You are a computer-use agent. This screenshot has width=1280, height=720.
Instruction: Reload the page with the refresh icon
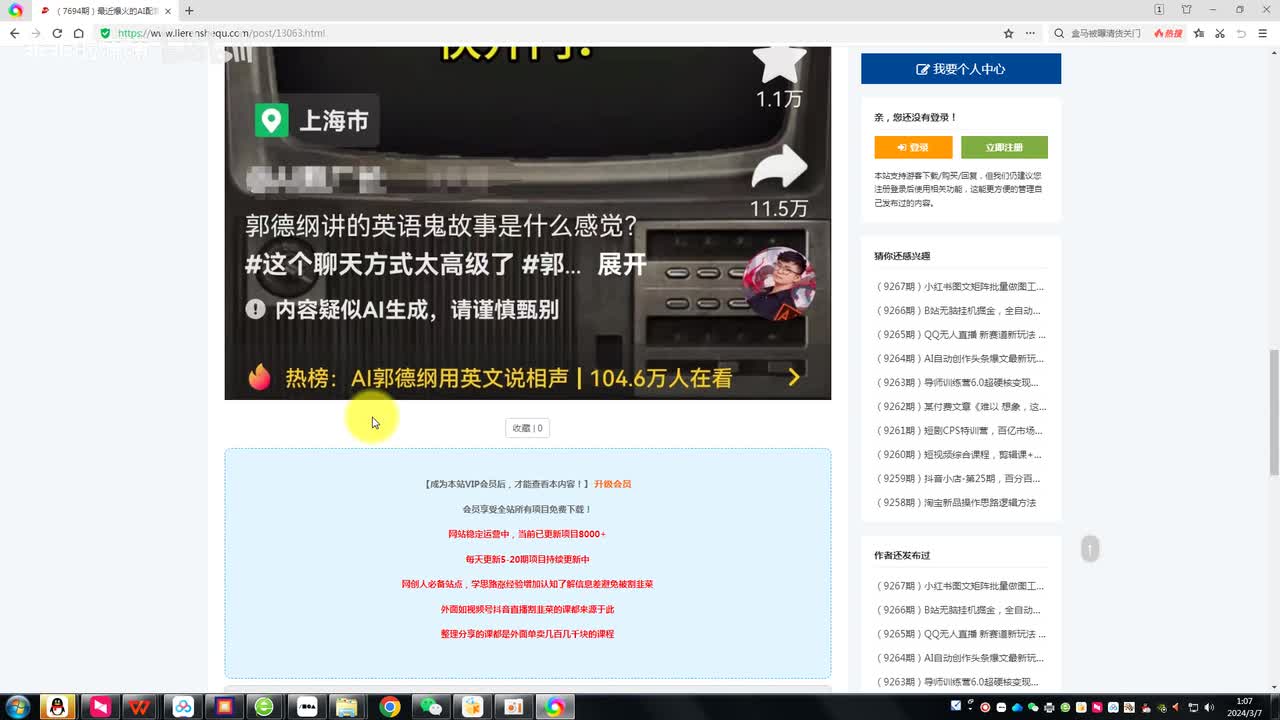point(57,33)
